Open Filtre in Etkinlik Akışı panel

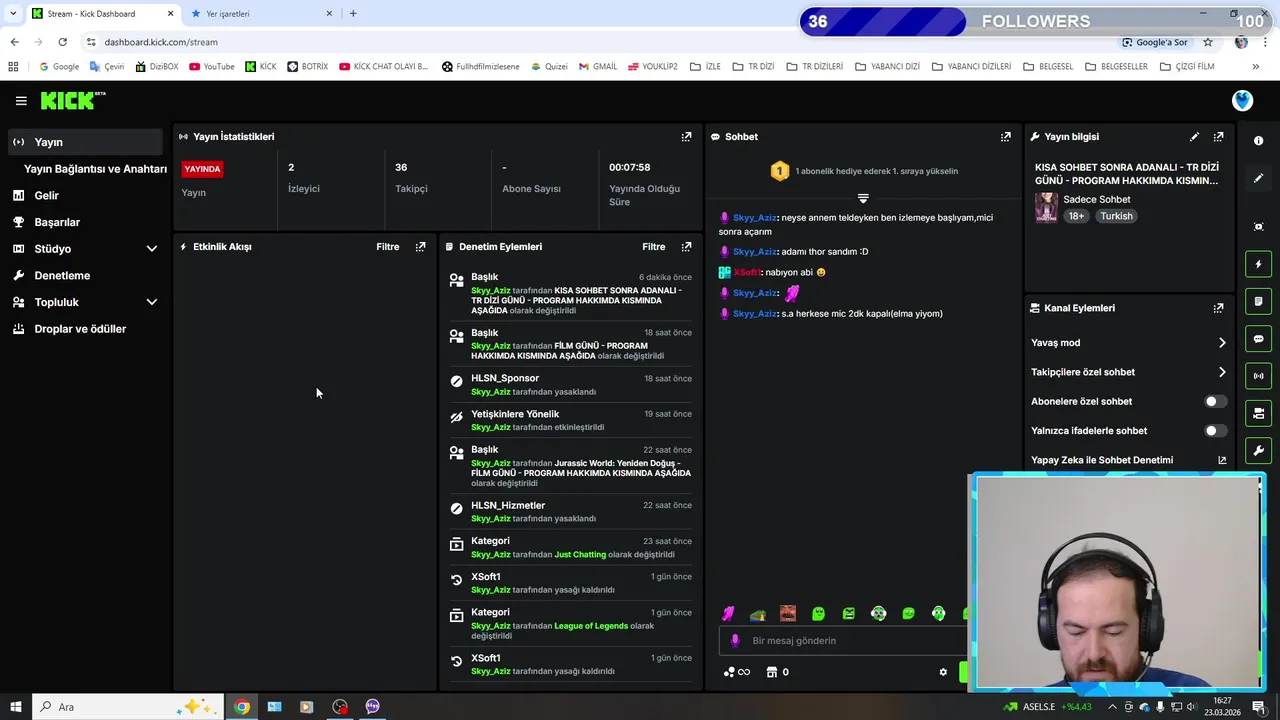(x=387, y=247)
